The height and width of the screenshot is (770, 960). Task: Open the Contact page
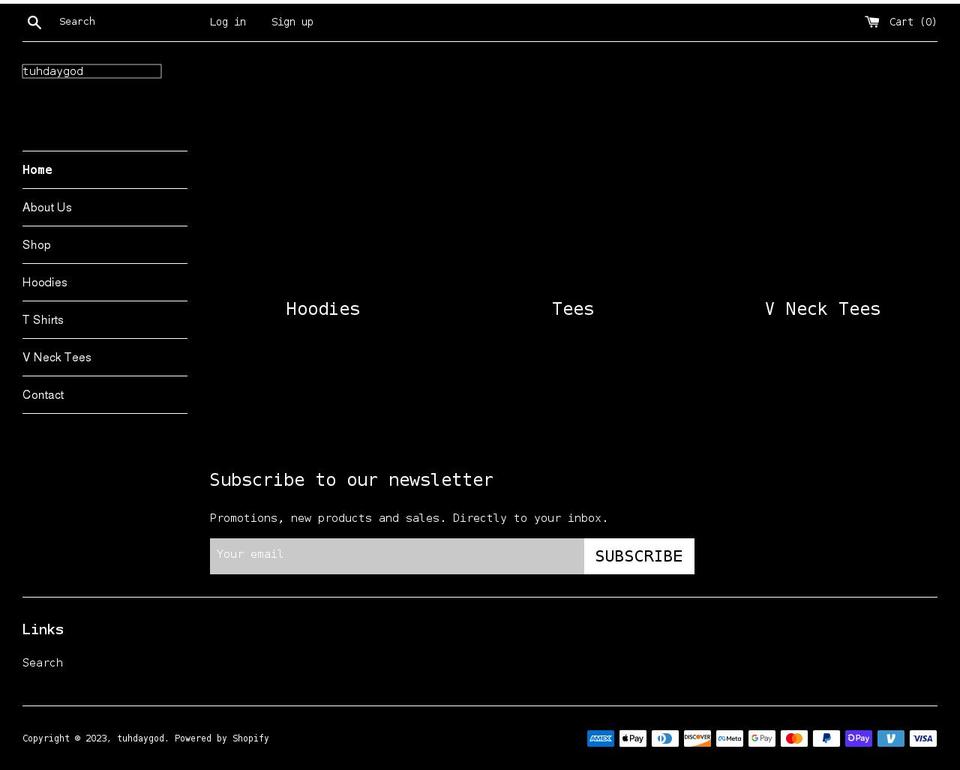coord(43,394)
